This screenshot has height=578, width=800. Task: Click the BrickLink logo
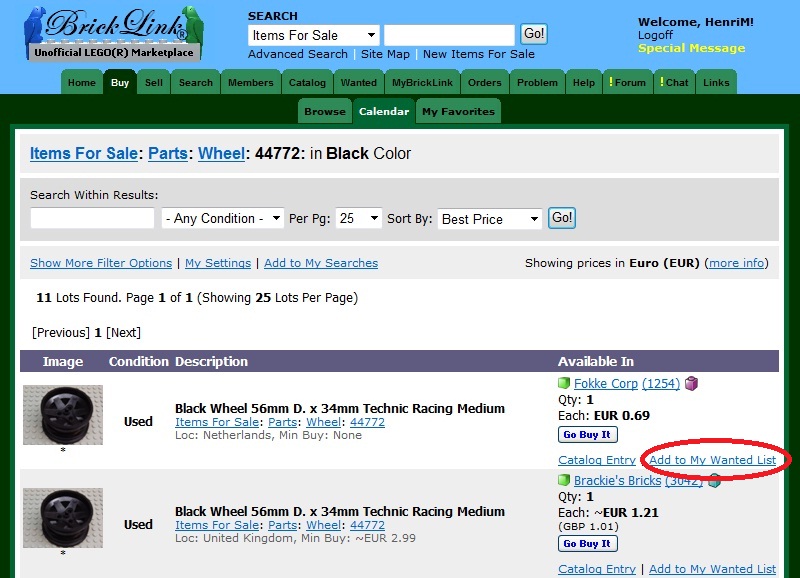(112, 34)
